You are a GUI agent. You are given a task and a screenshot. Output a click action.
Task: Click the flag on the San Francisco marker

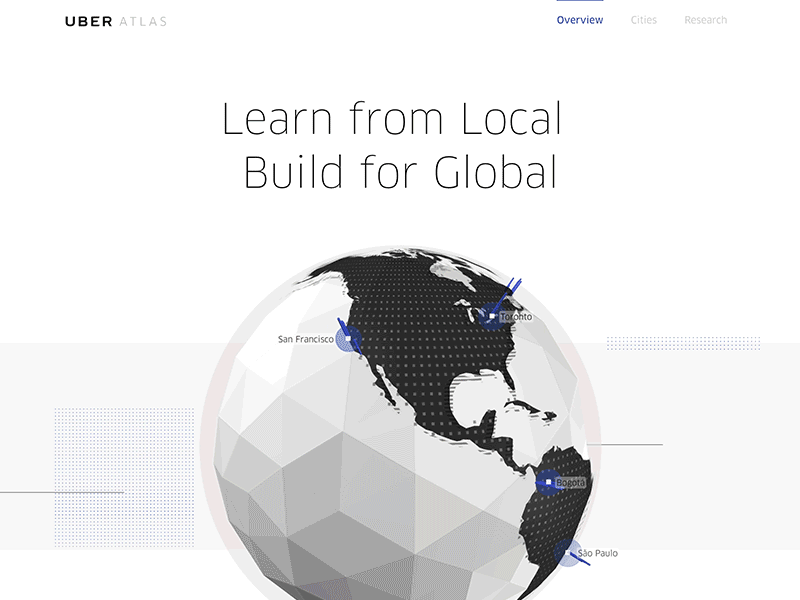click(341, 322)
